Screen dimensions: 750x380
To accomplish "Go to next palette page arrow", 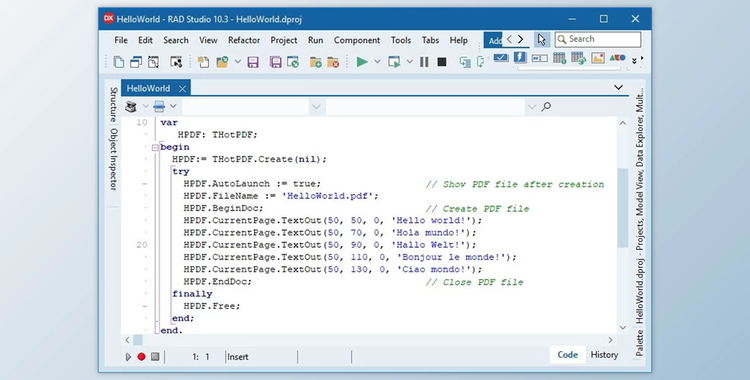I will point(521,39).
